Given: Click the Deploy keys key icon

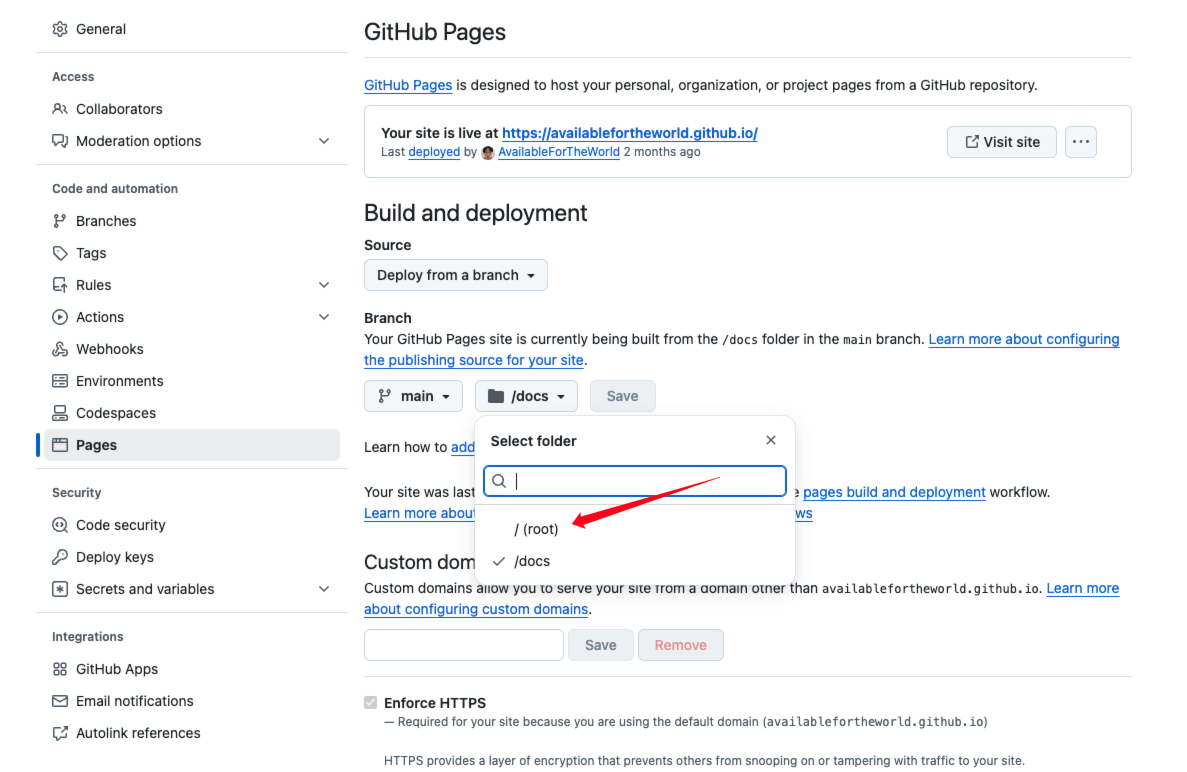Looking at the screenshot, I should (x=60, y=557).
